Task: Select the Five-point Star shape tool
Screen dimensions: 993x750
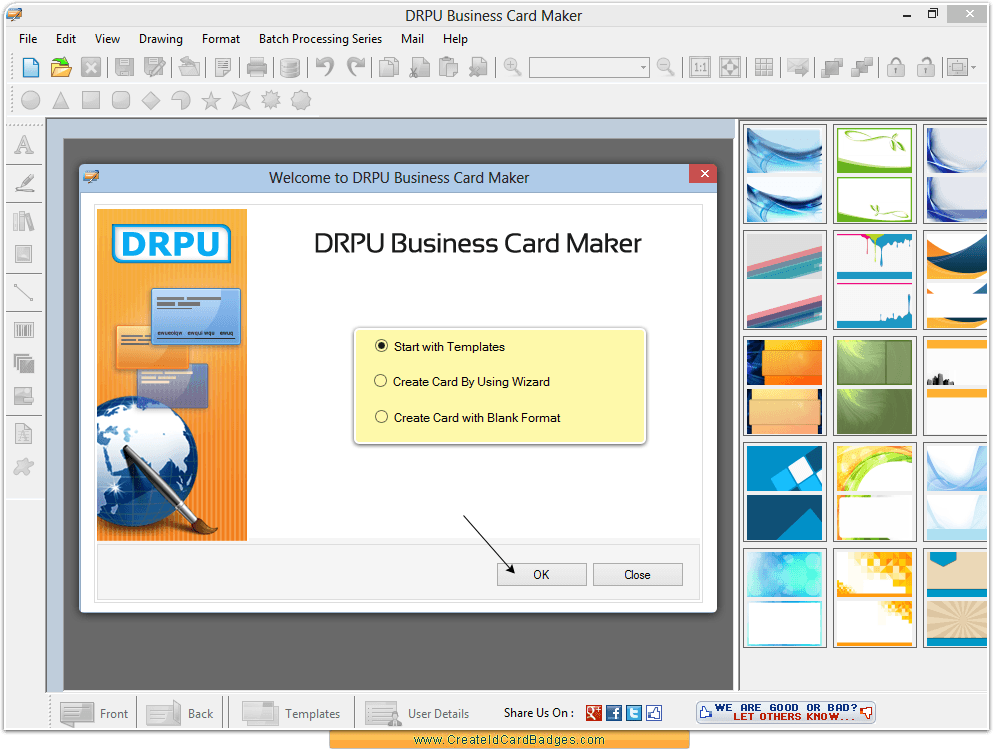Action: (x=211, y=100)
